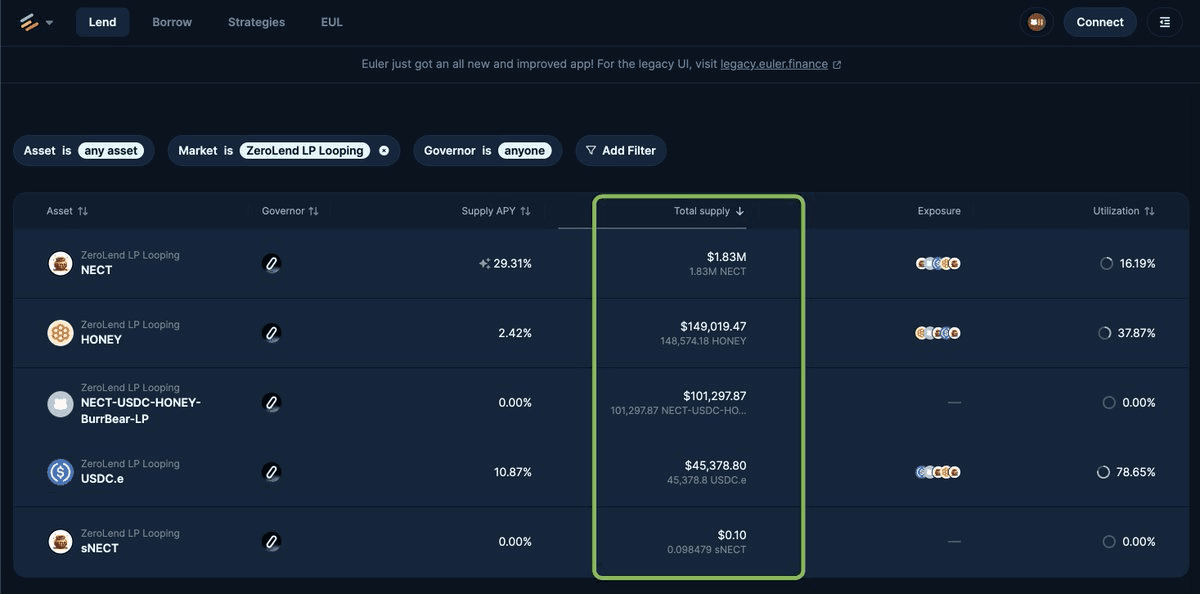Click the sNECT asset token icon
1200x594 pixels.
click(61, 541)
